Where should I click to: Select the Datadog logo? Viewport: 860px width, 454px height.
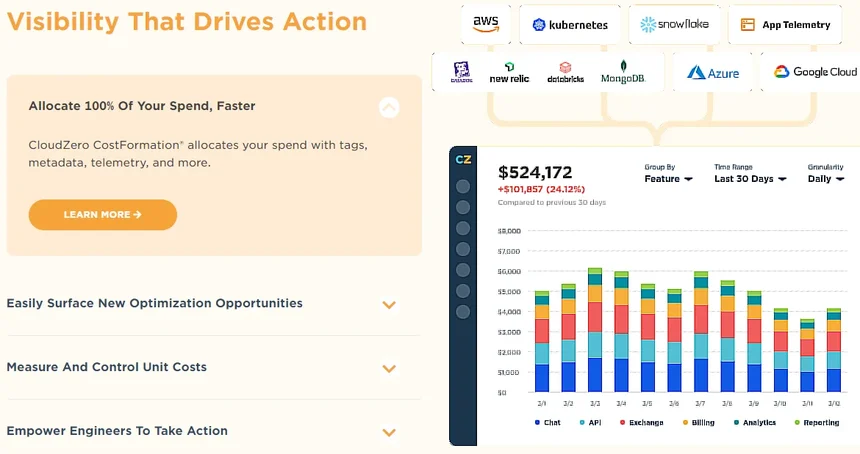[461, 72]
